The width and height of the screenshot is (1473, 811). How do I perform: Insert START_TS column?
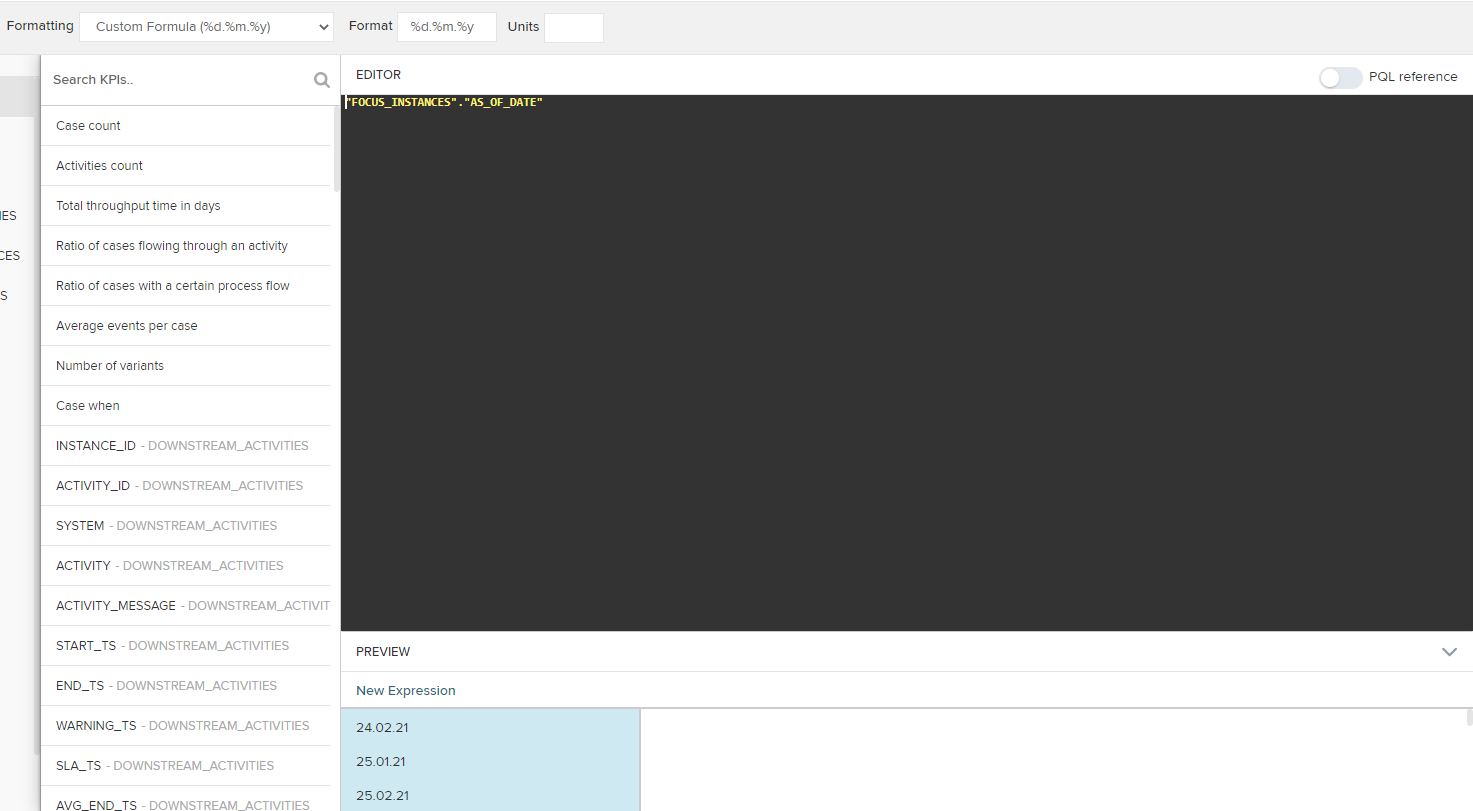(x=185, y=646)
